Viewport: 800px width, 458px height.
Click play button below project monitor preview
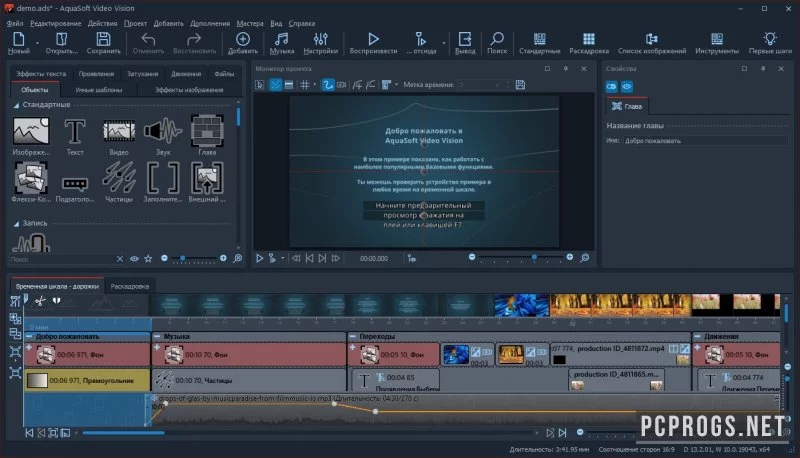click(x=259, y=259)
